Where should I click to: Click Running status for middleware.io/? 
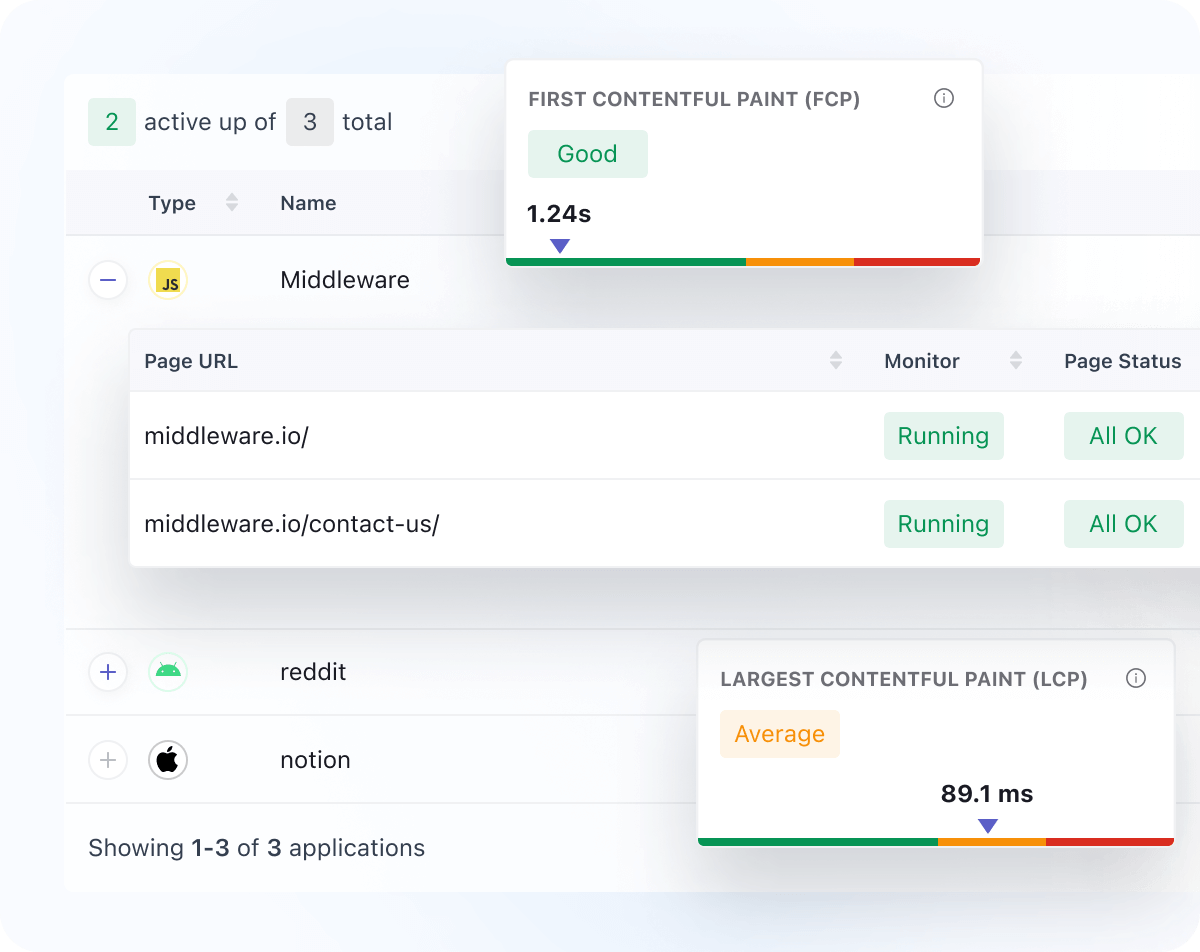[x=943, y=436]
